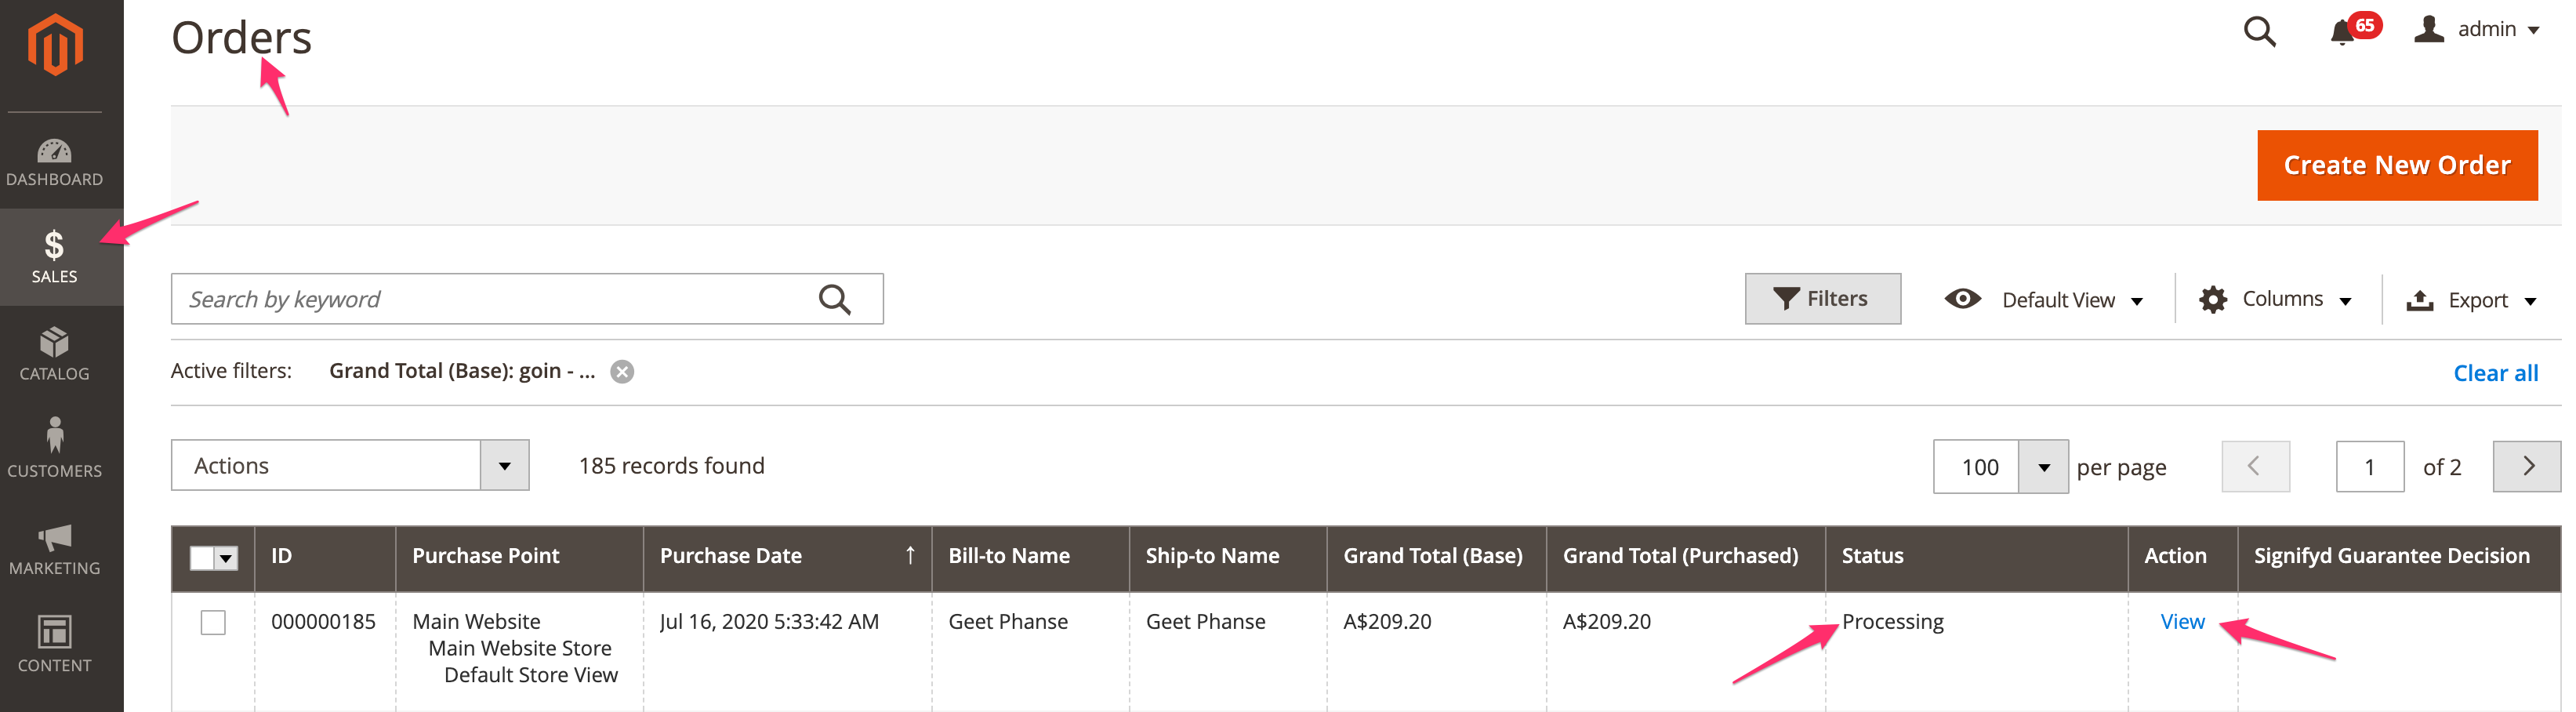Click the Magento logo icon
This screenshot has height=712, width=2576.
pos(55,45)
